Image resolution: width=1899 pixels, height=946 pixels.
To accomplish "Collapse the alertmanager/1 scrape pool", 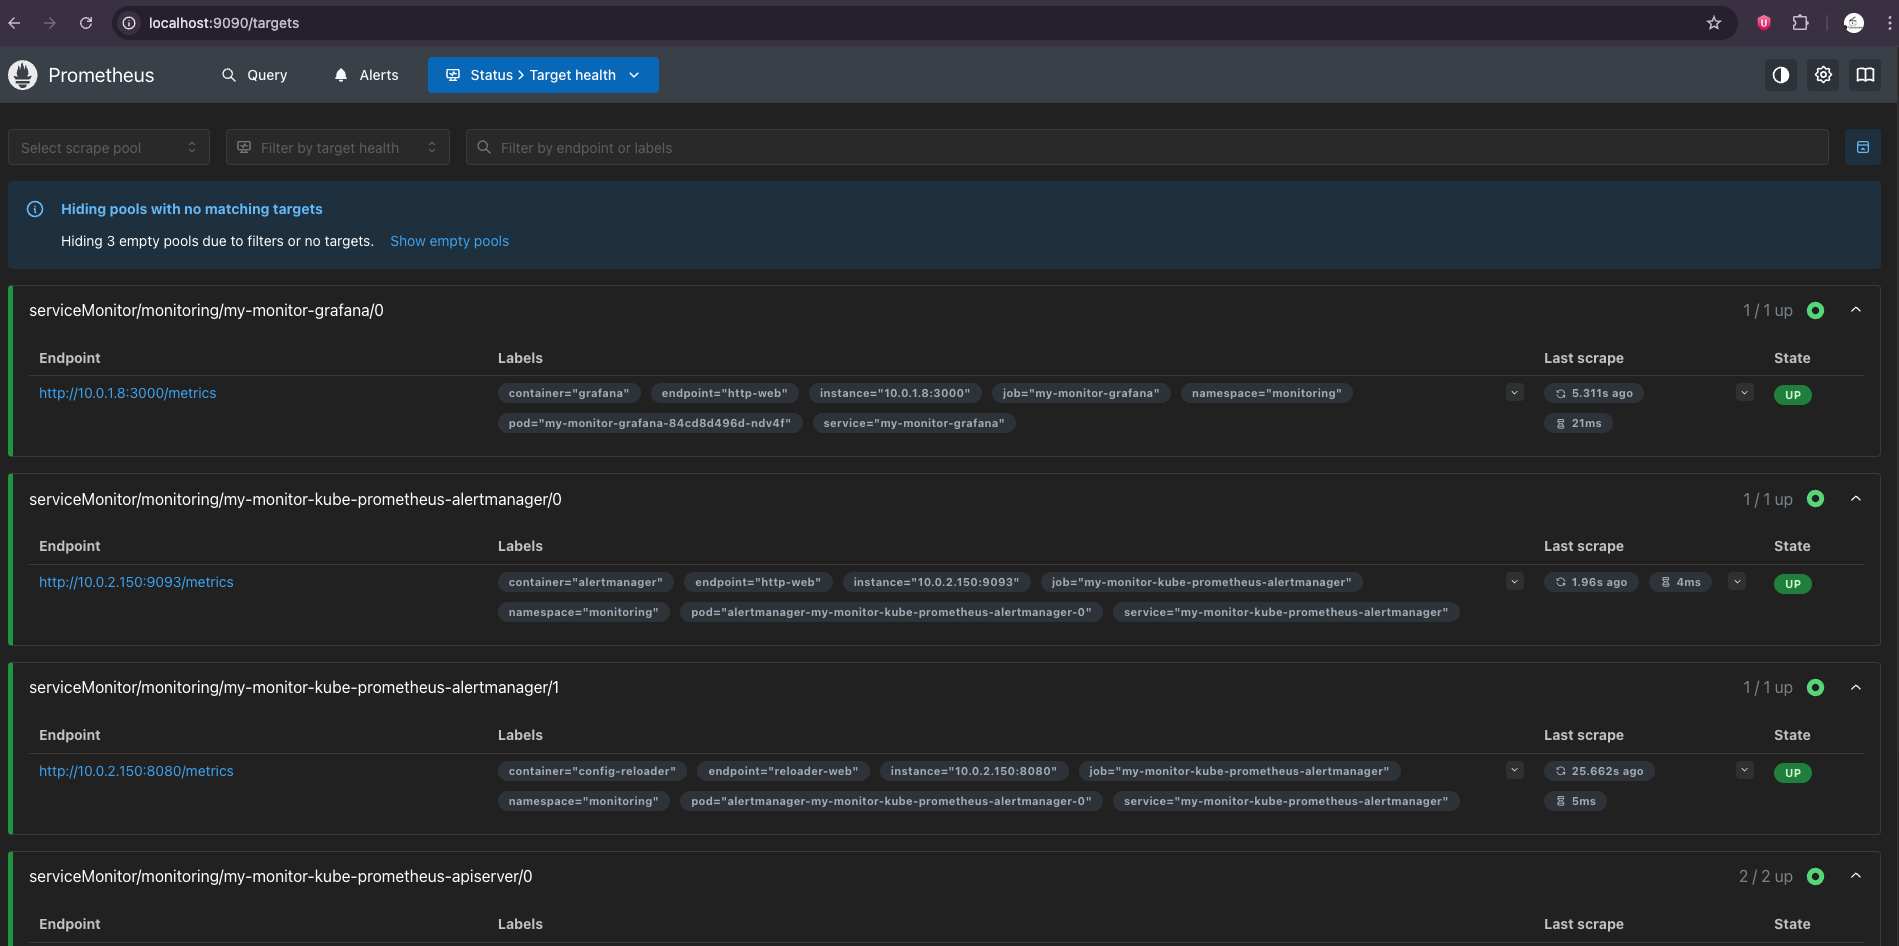I will click(x=1855, y=688).
